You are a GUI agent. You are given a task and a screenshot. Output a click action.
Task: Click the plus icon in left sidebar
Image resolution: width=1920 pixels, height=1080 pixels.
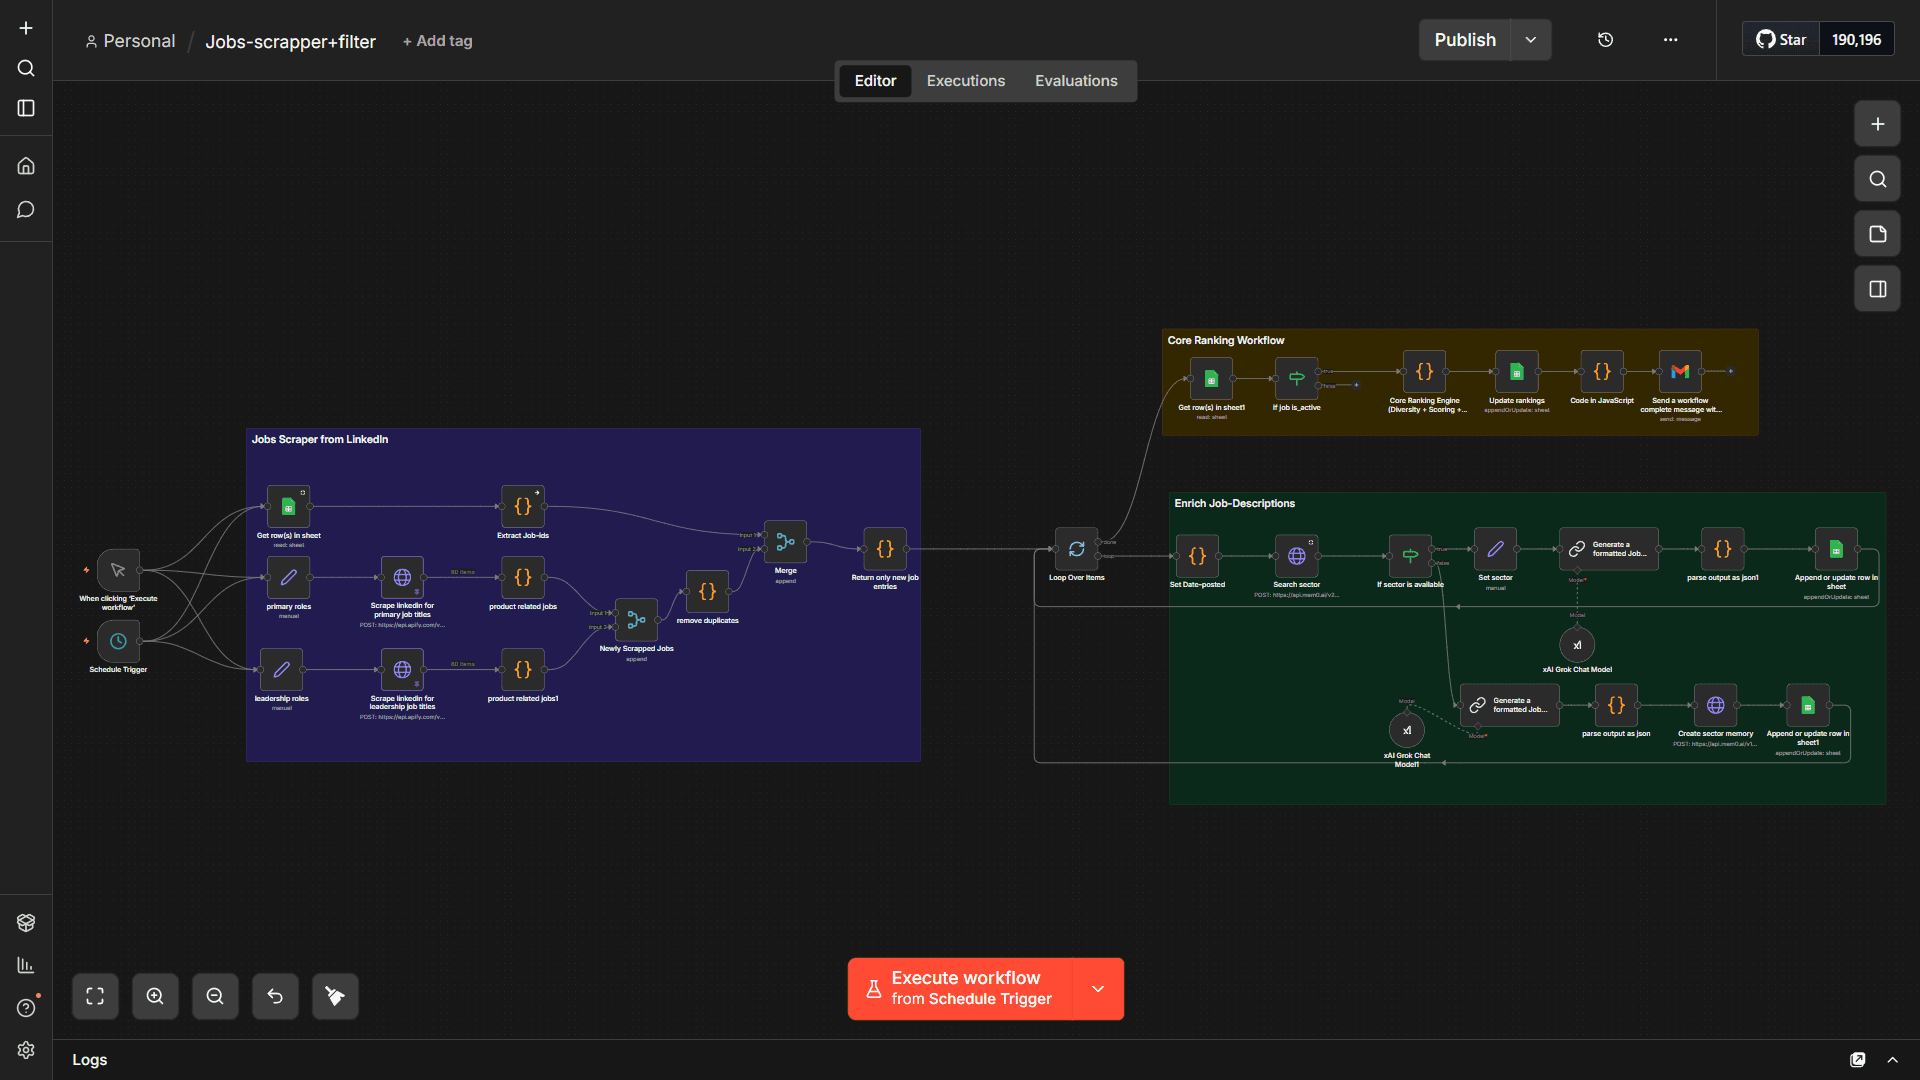26,28
